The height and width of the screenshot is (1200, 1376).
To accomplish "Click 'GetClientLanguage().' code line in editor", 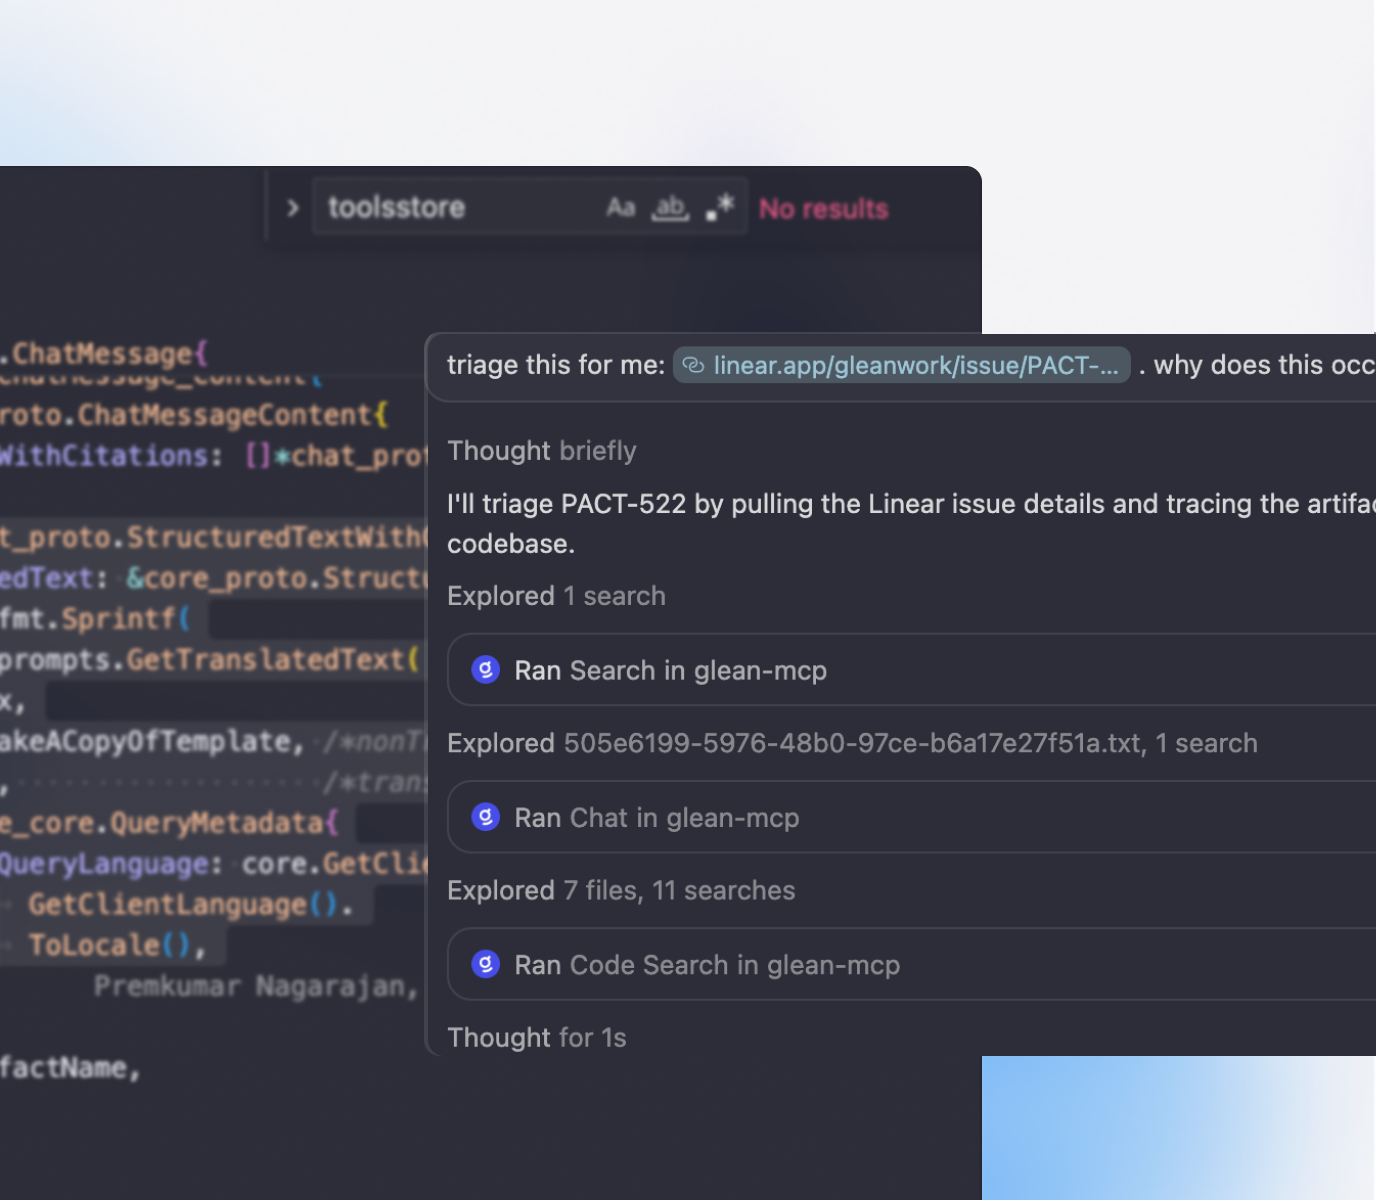I will (x=190, y=905).
